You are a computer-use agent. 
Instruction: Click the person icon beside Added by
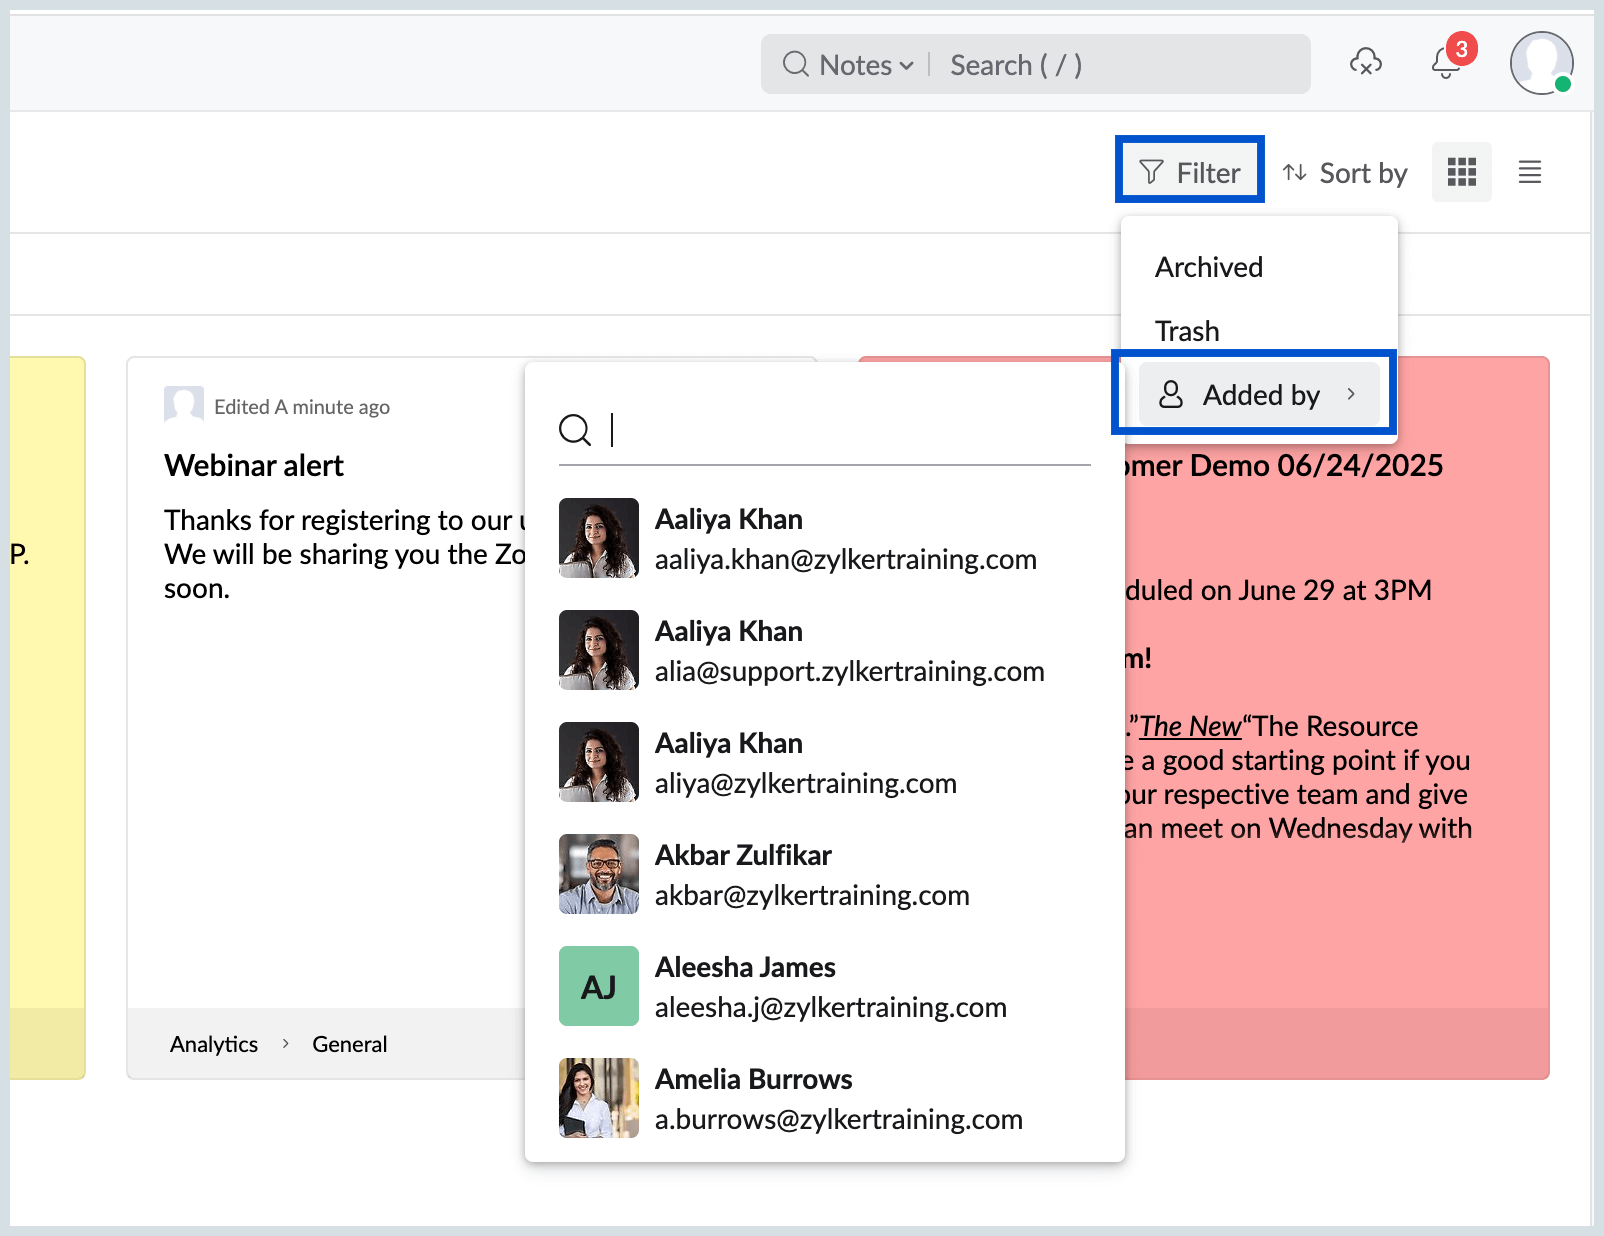coord(1171,394)
